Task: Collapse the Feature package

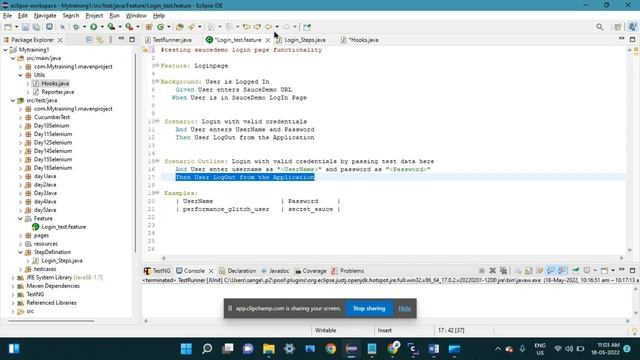Action: click(20, 219)
